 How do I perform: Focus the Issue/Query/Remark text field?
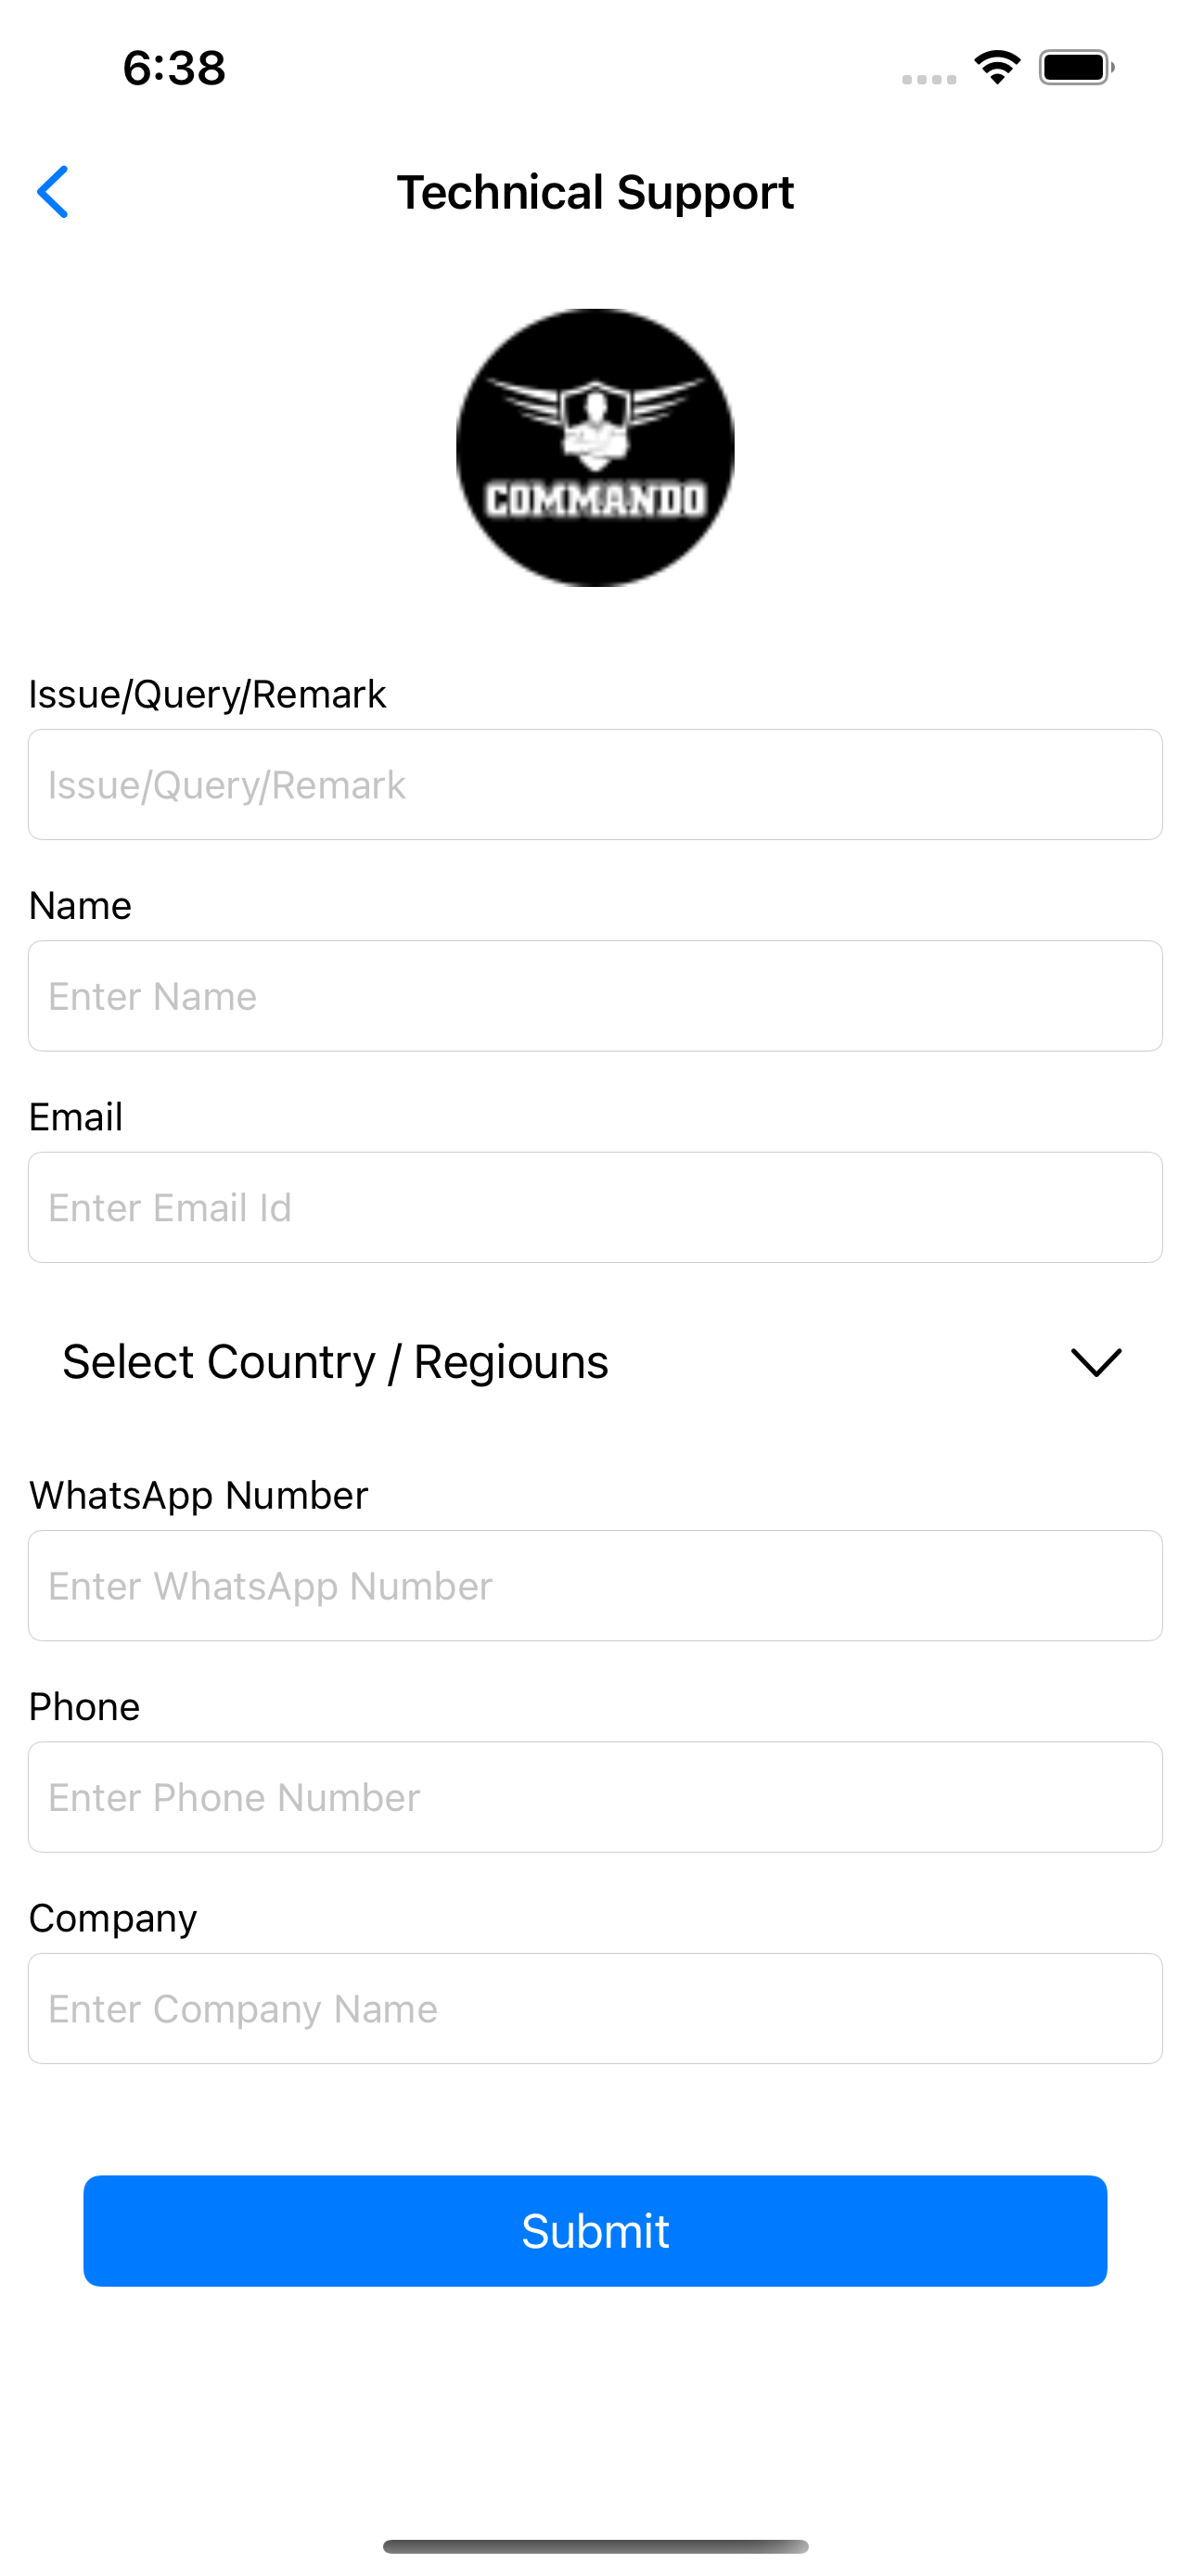pos(595,785)
